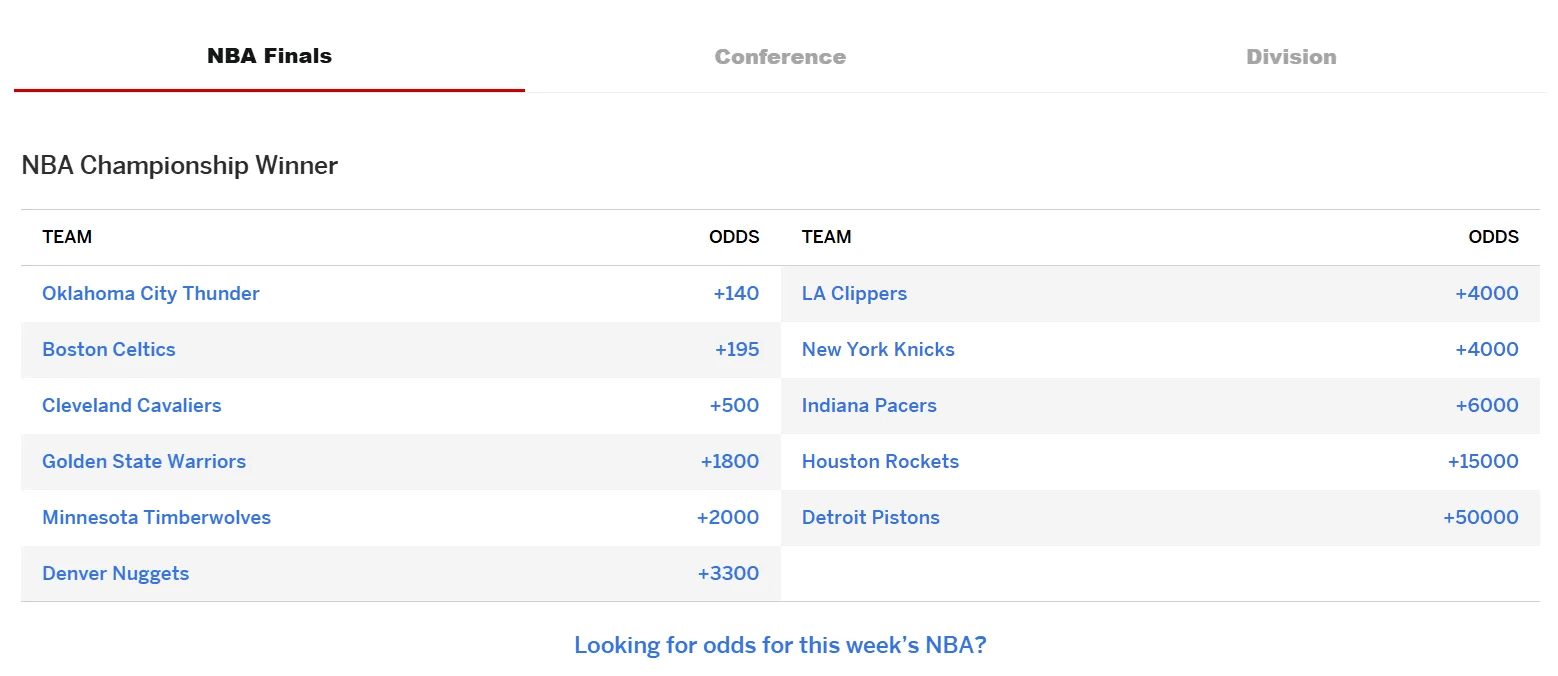Select Golden State Warriors link
Screen dimensions: 1558x676
(144, 461)
